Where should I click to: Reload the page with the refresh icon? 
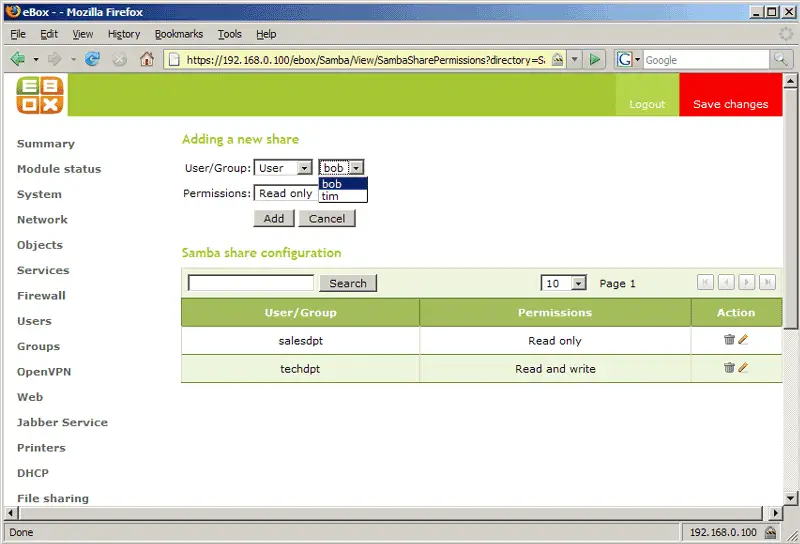pyautogui.click(x=92, y=59)
